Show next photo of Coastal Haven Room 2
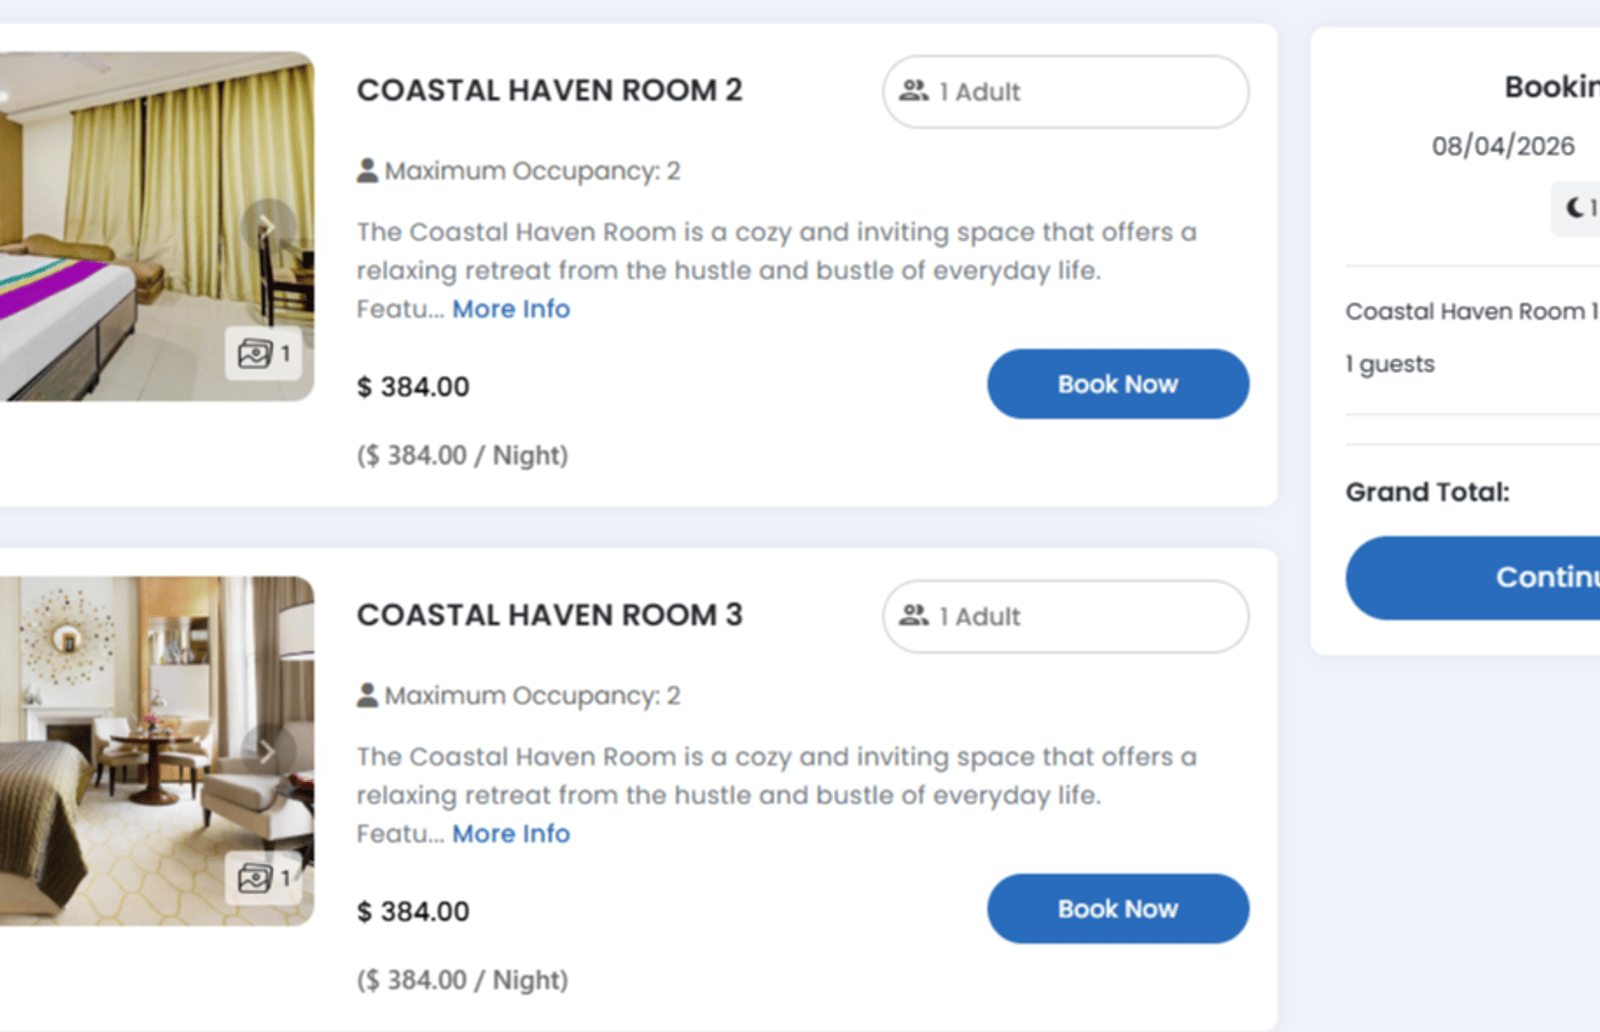Image resolution: width=1600 pixels, height=1032 pixels. tap(268, 226)
